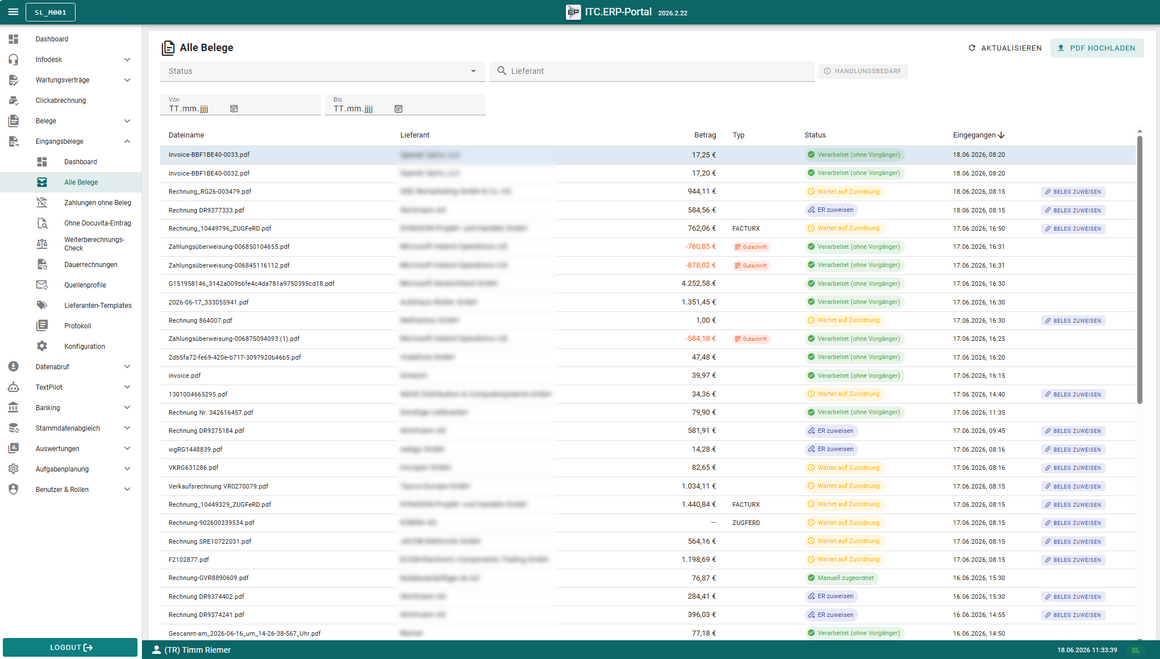This screenshot has height=659, width=1160.
Task: Collapse the Eingangsbelege menu chevron
Action: [x=127, y=141]
